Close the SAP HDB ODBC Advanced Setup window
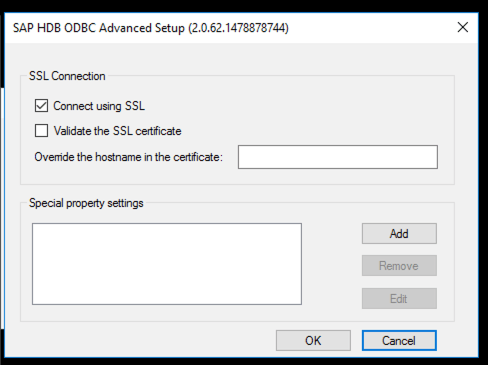The width and height of the screenshot is (488, 365). coord(463,27)
